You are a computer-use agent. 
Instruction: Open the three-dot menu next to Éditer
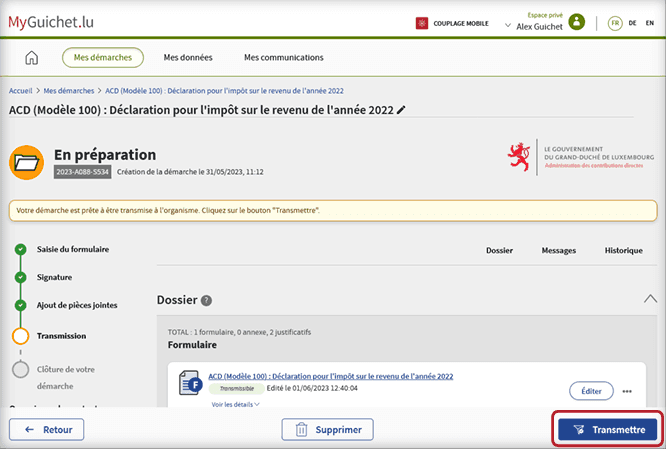tap(627, 391)
